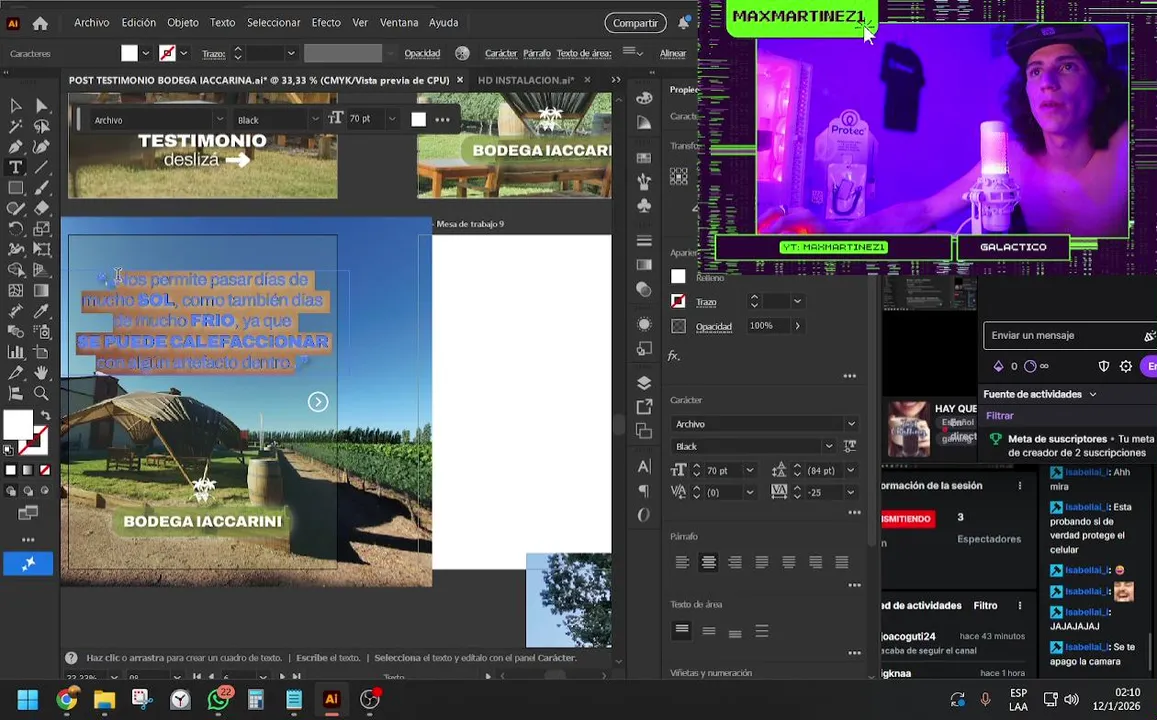Set area text vertical alignment to bottom
Image resolution: width=1157 pixels, height=720 pixels.
(735, 631)
